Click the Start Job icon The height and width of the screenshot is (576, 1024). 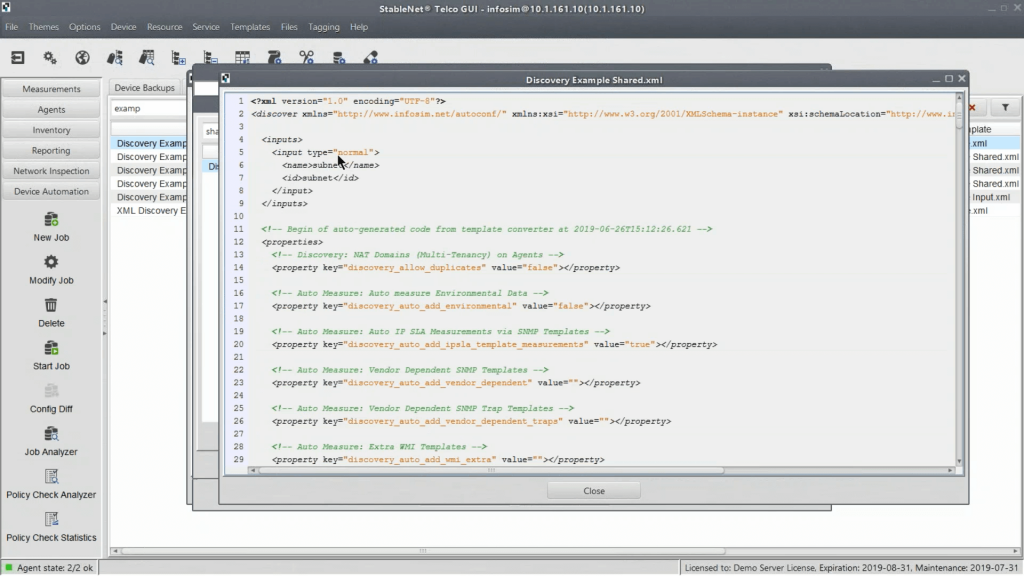[51, 349]
